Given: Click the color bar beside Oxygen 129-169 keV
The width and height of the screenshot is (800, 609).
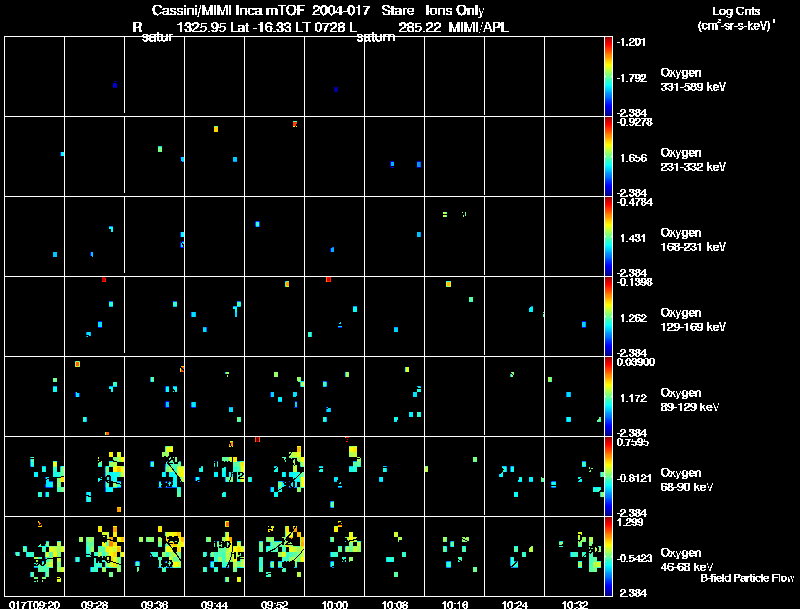Looking at the screenshot, I should (x=608, y=316).
